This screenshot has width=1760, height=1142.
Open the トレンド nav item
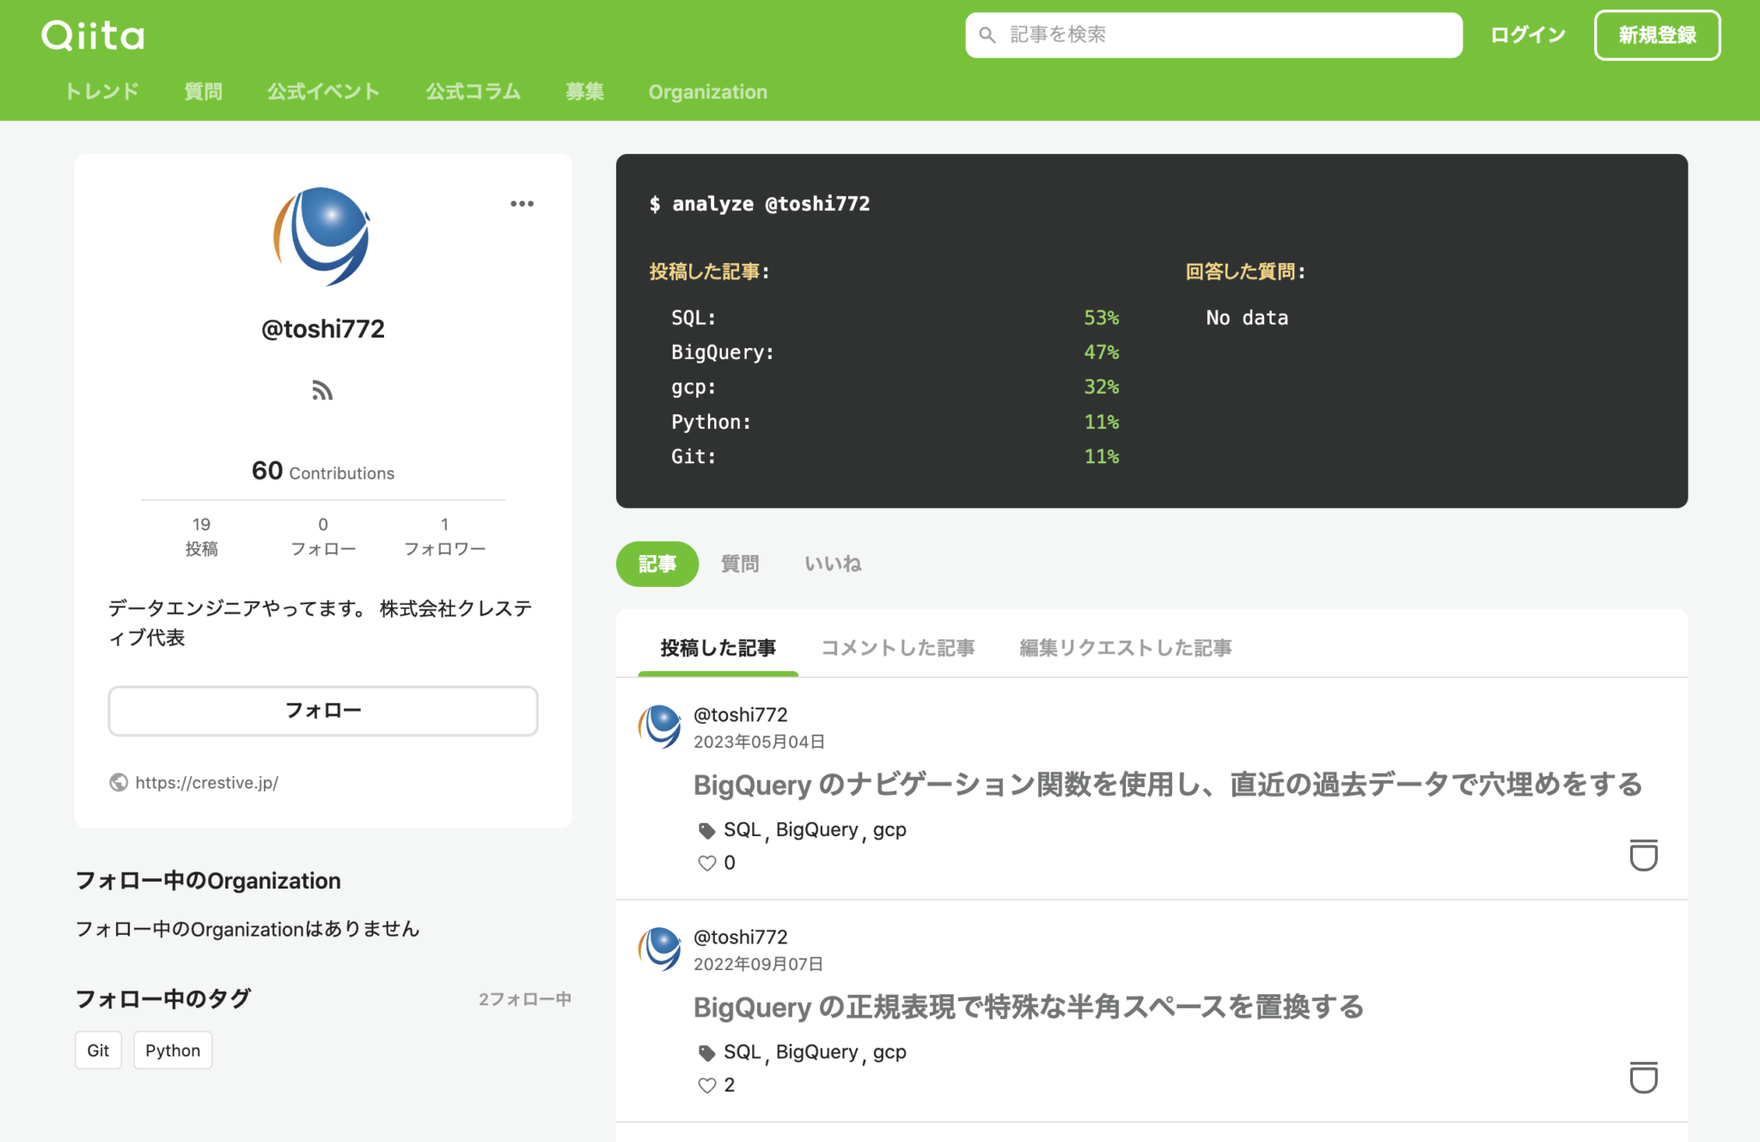click(101, 92)
